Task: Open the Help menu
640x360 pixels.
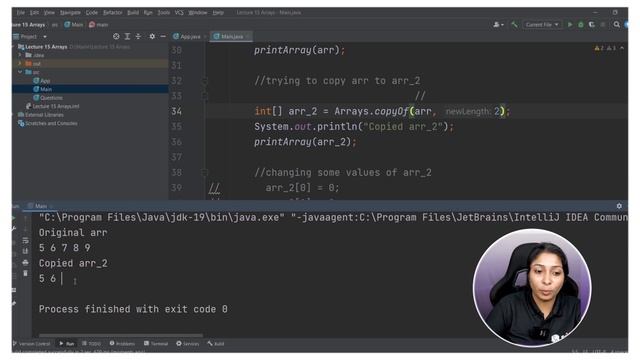Action: pos(218,13)
